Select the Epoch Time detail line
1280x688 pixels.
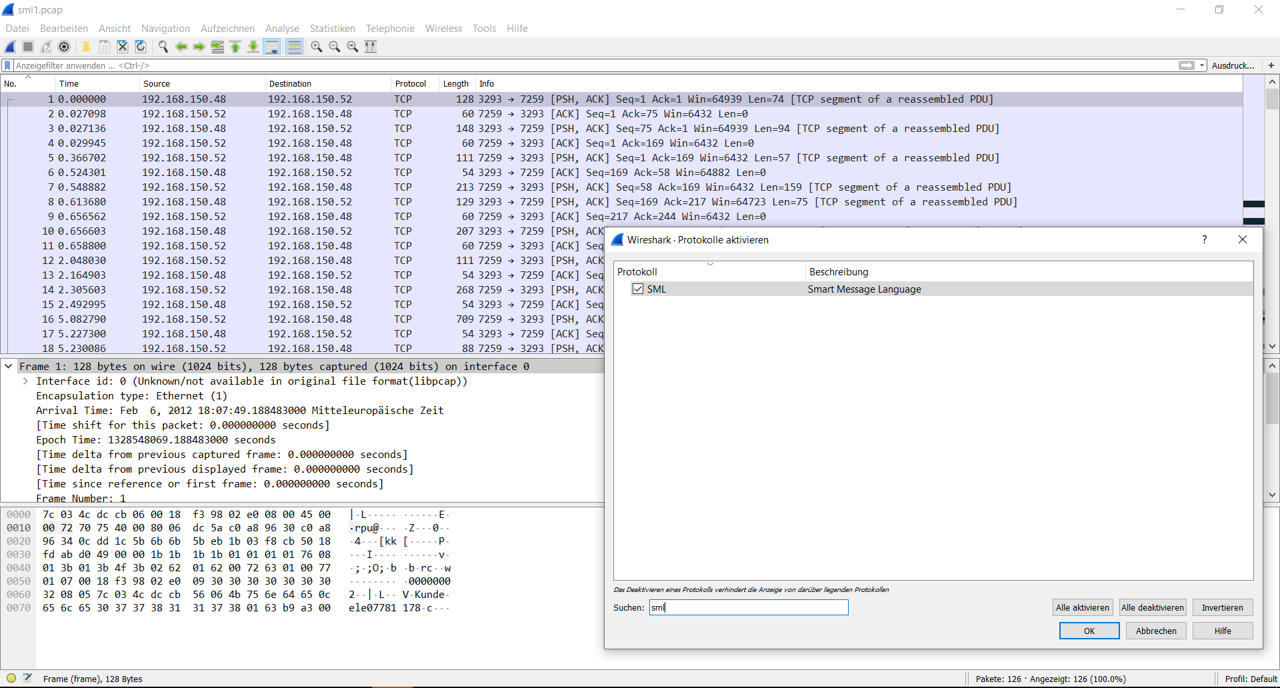tap(155, 439)
